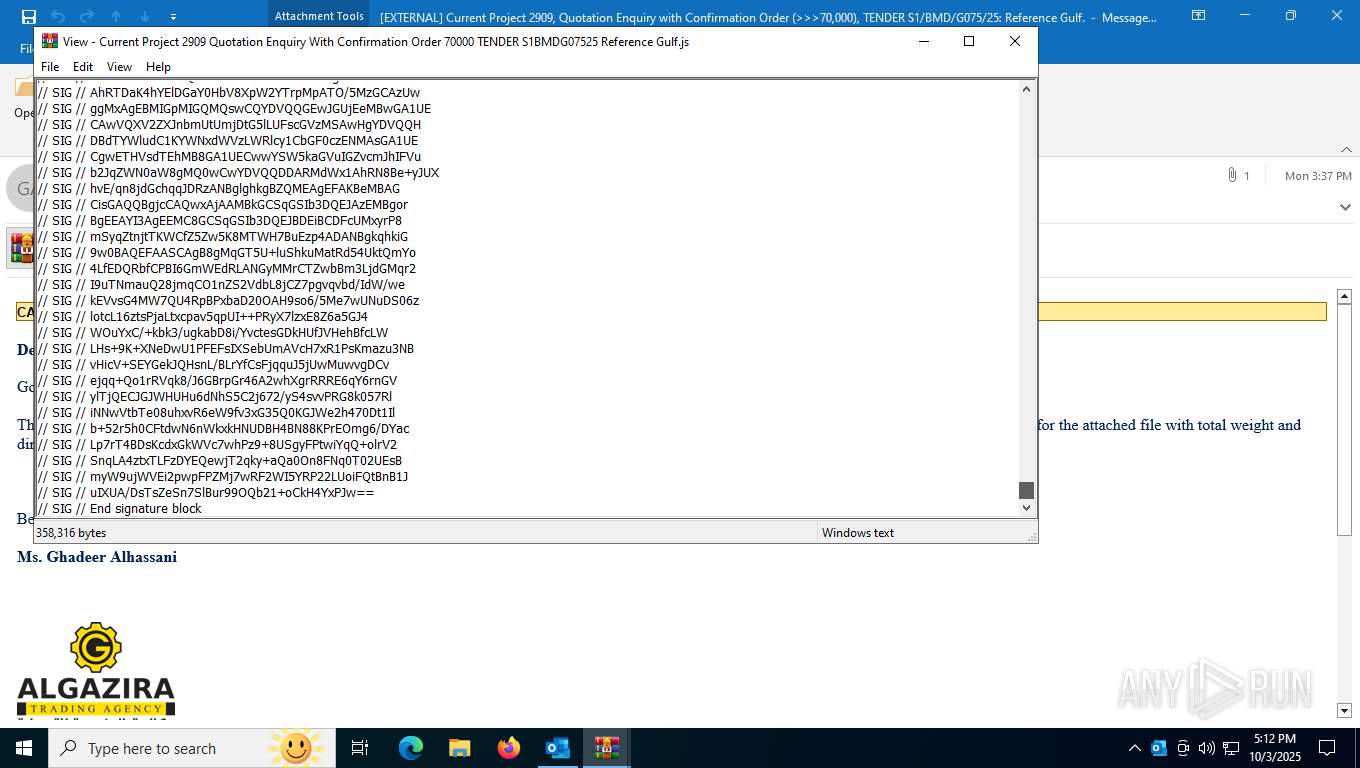Launch Microsoft Edge from the taskbar

pyautogui.click(x=411, y=748)
